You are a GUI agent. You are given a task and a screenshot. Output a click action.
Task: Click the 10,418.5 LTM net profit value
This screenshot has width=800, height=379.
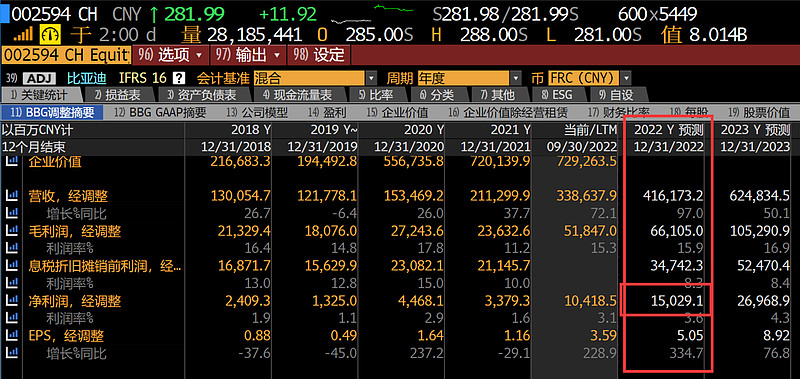click(590, 301)
